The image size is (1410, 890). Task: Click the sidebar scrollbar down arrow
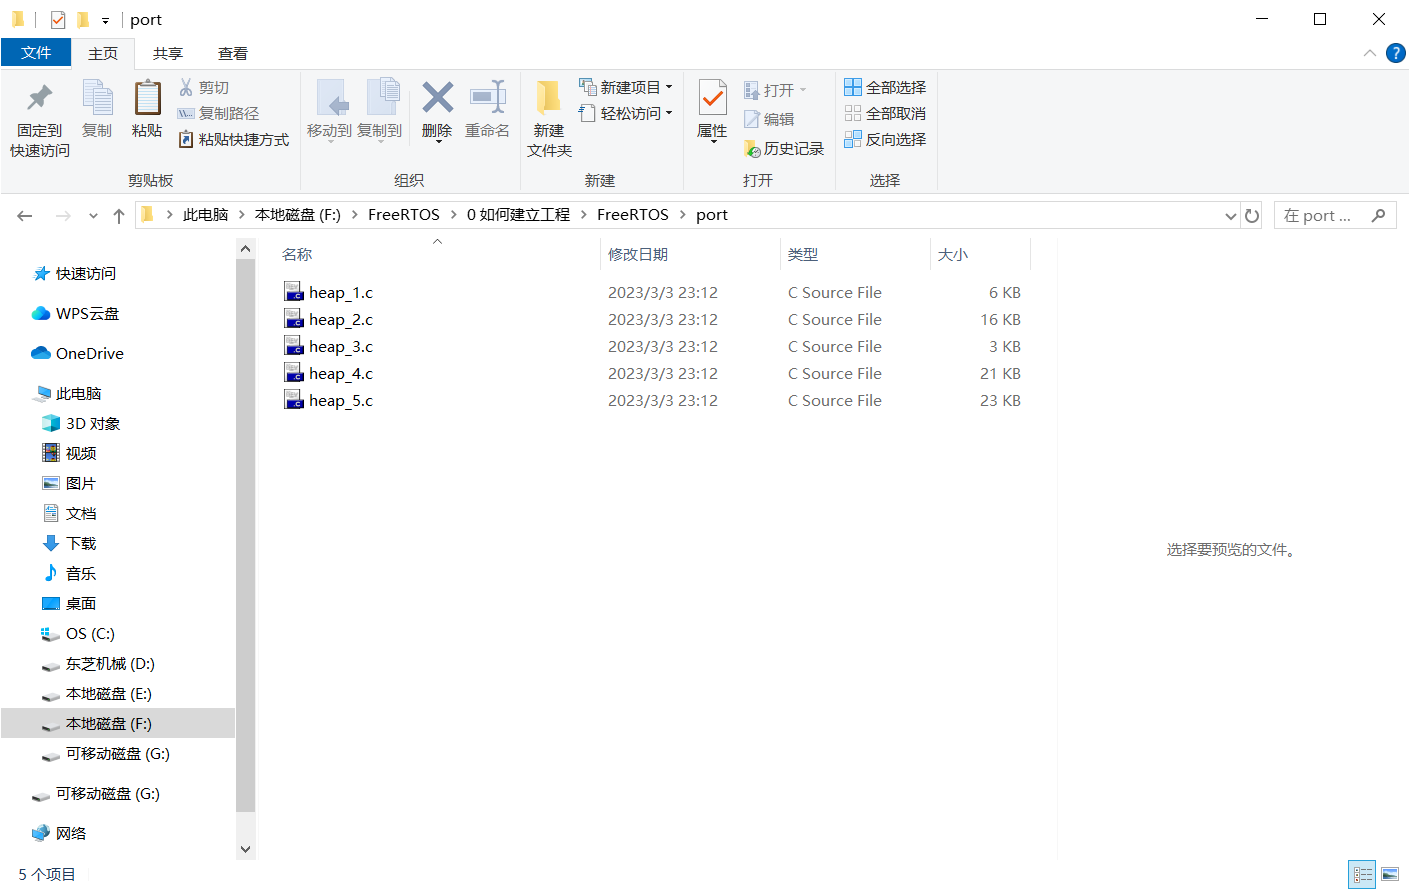coord(246,849)
